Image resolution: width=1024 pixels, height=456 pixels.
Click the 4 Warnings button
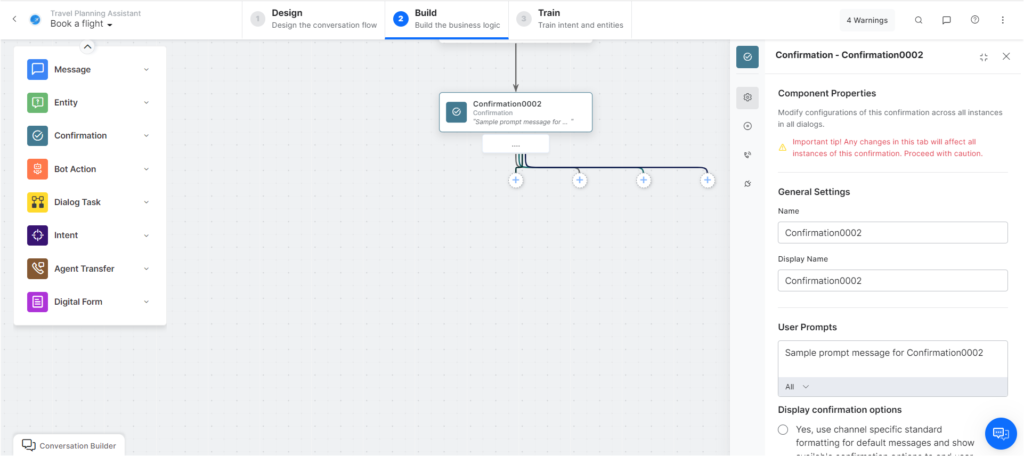coord(867,20)
